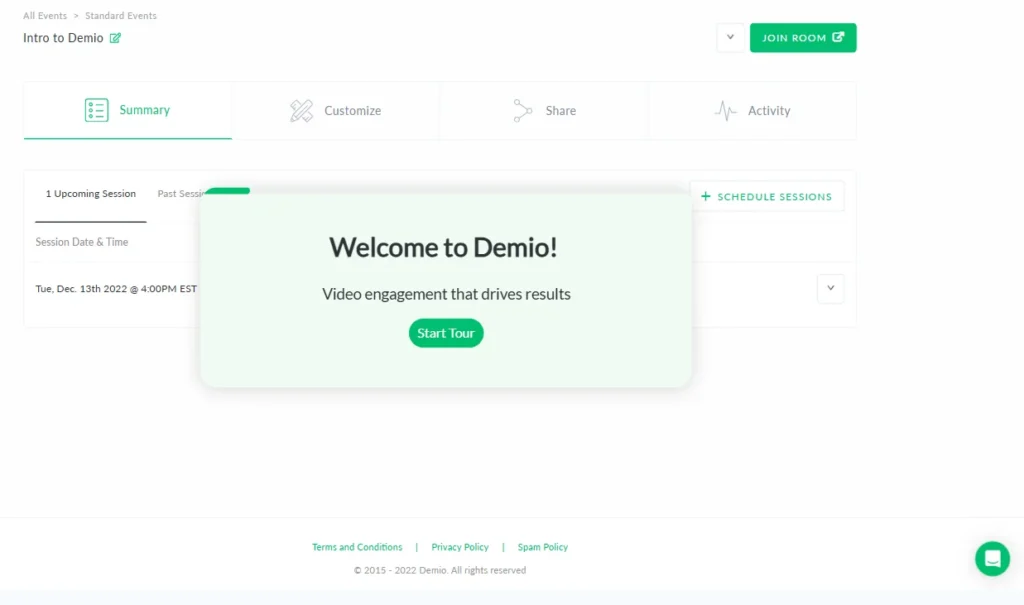Navigate to All Events breadcrumb
Image resolution: width=1024 pixels, height=605 pixels.
click(x=45, y=16)
